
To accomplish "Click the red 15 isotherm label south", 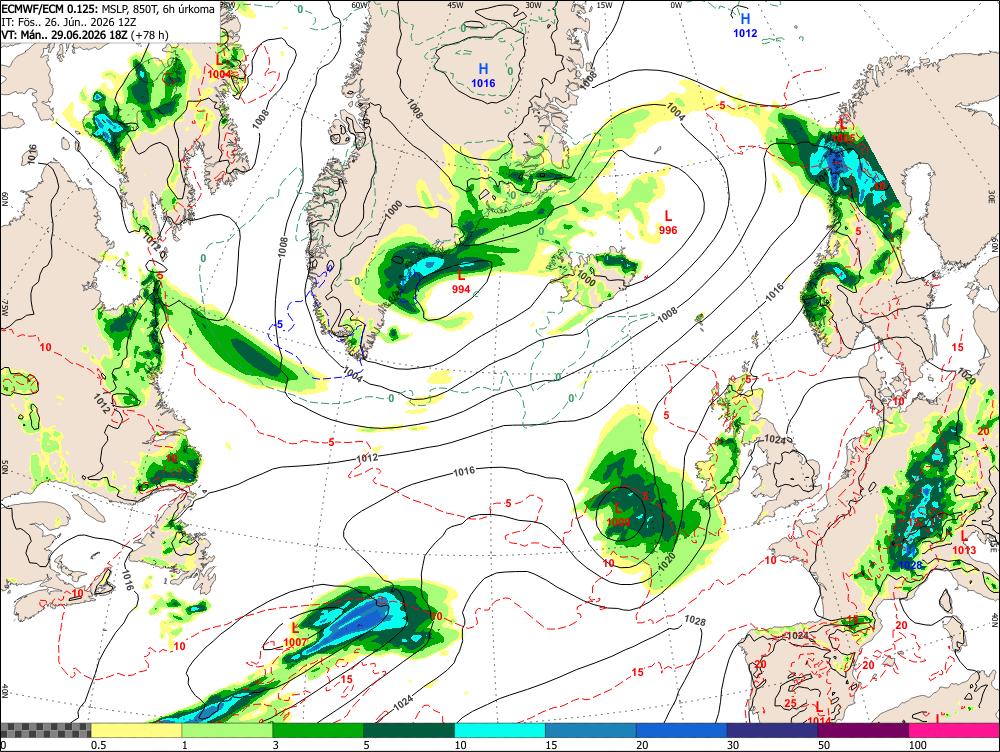I will 638,672.
